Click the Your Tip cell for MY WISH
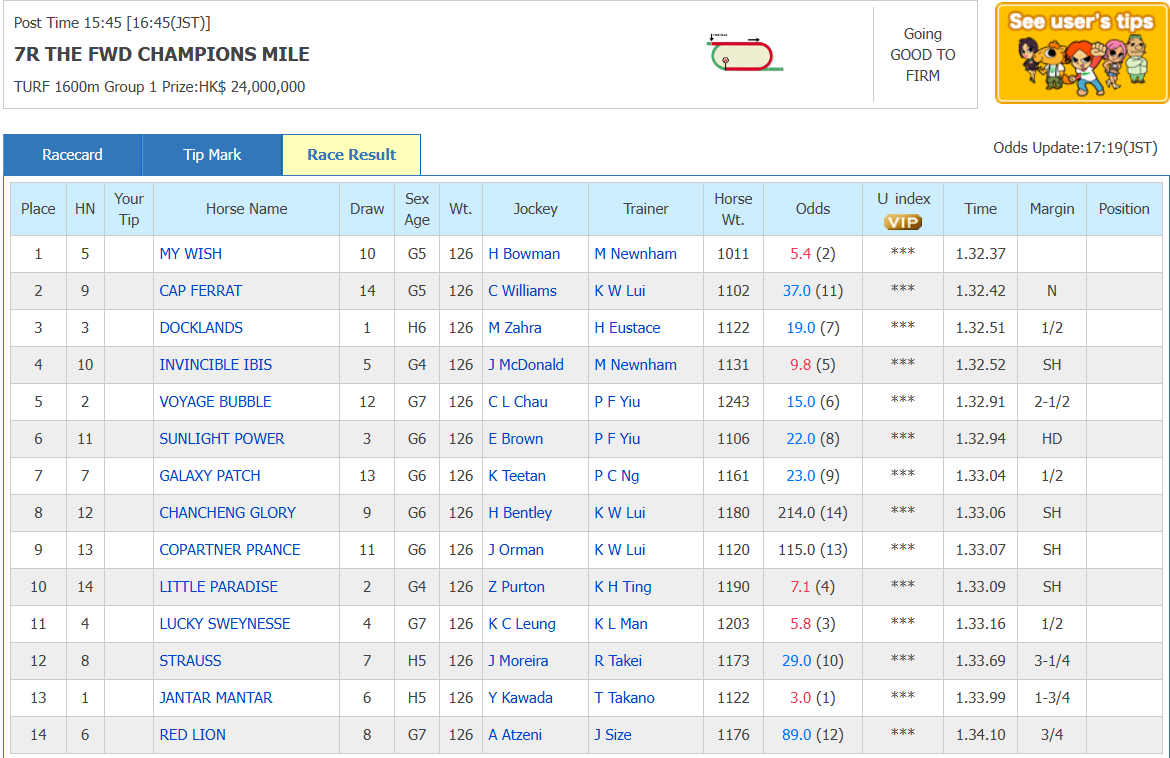 (129, 254)
